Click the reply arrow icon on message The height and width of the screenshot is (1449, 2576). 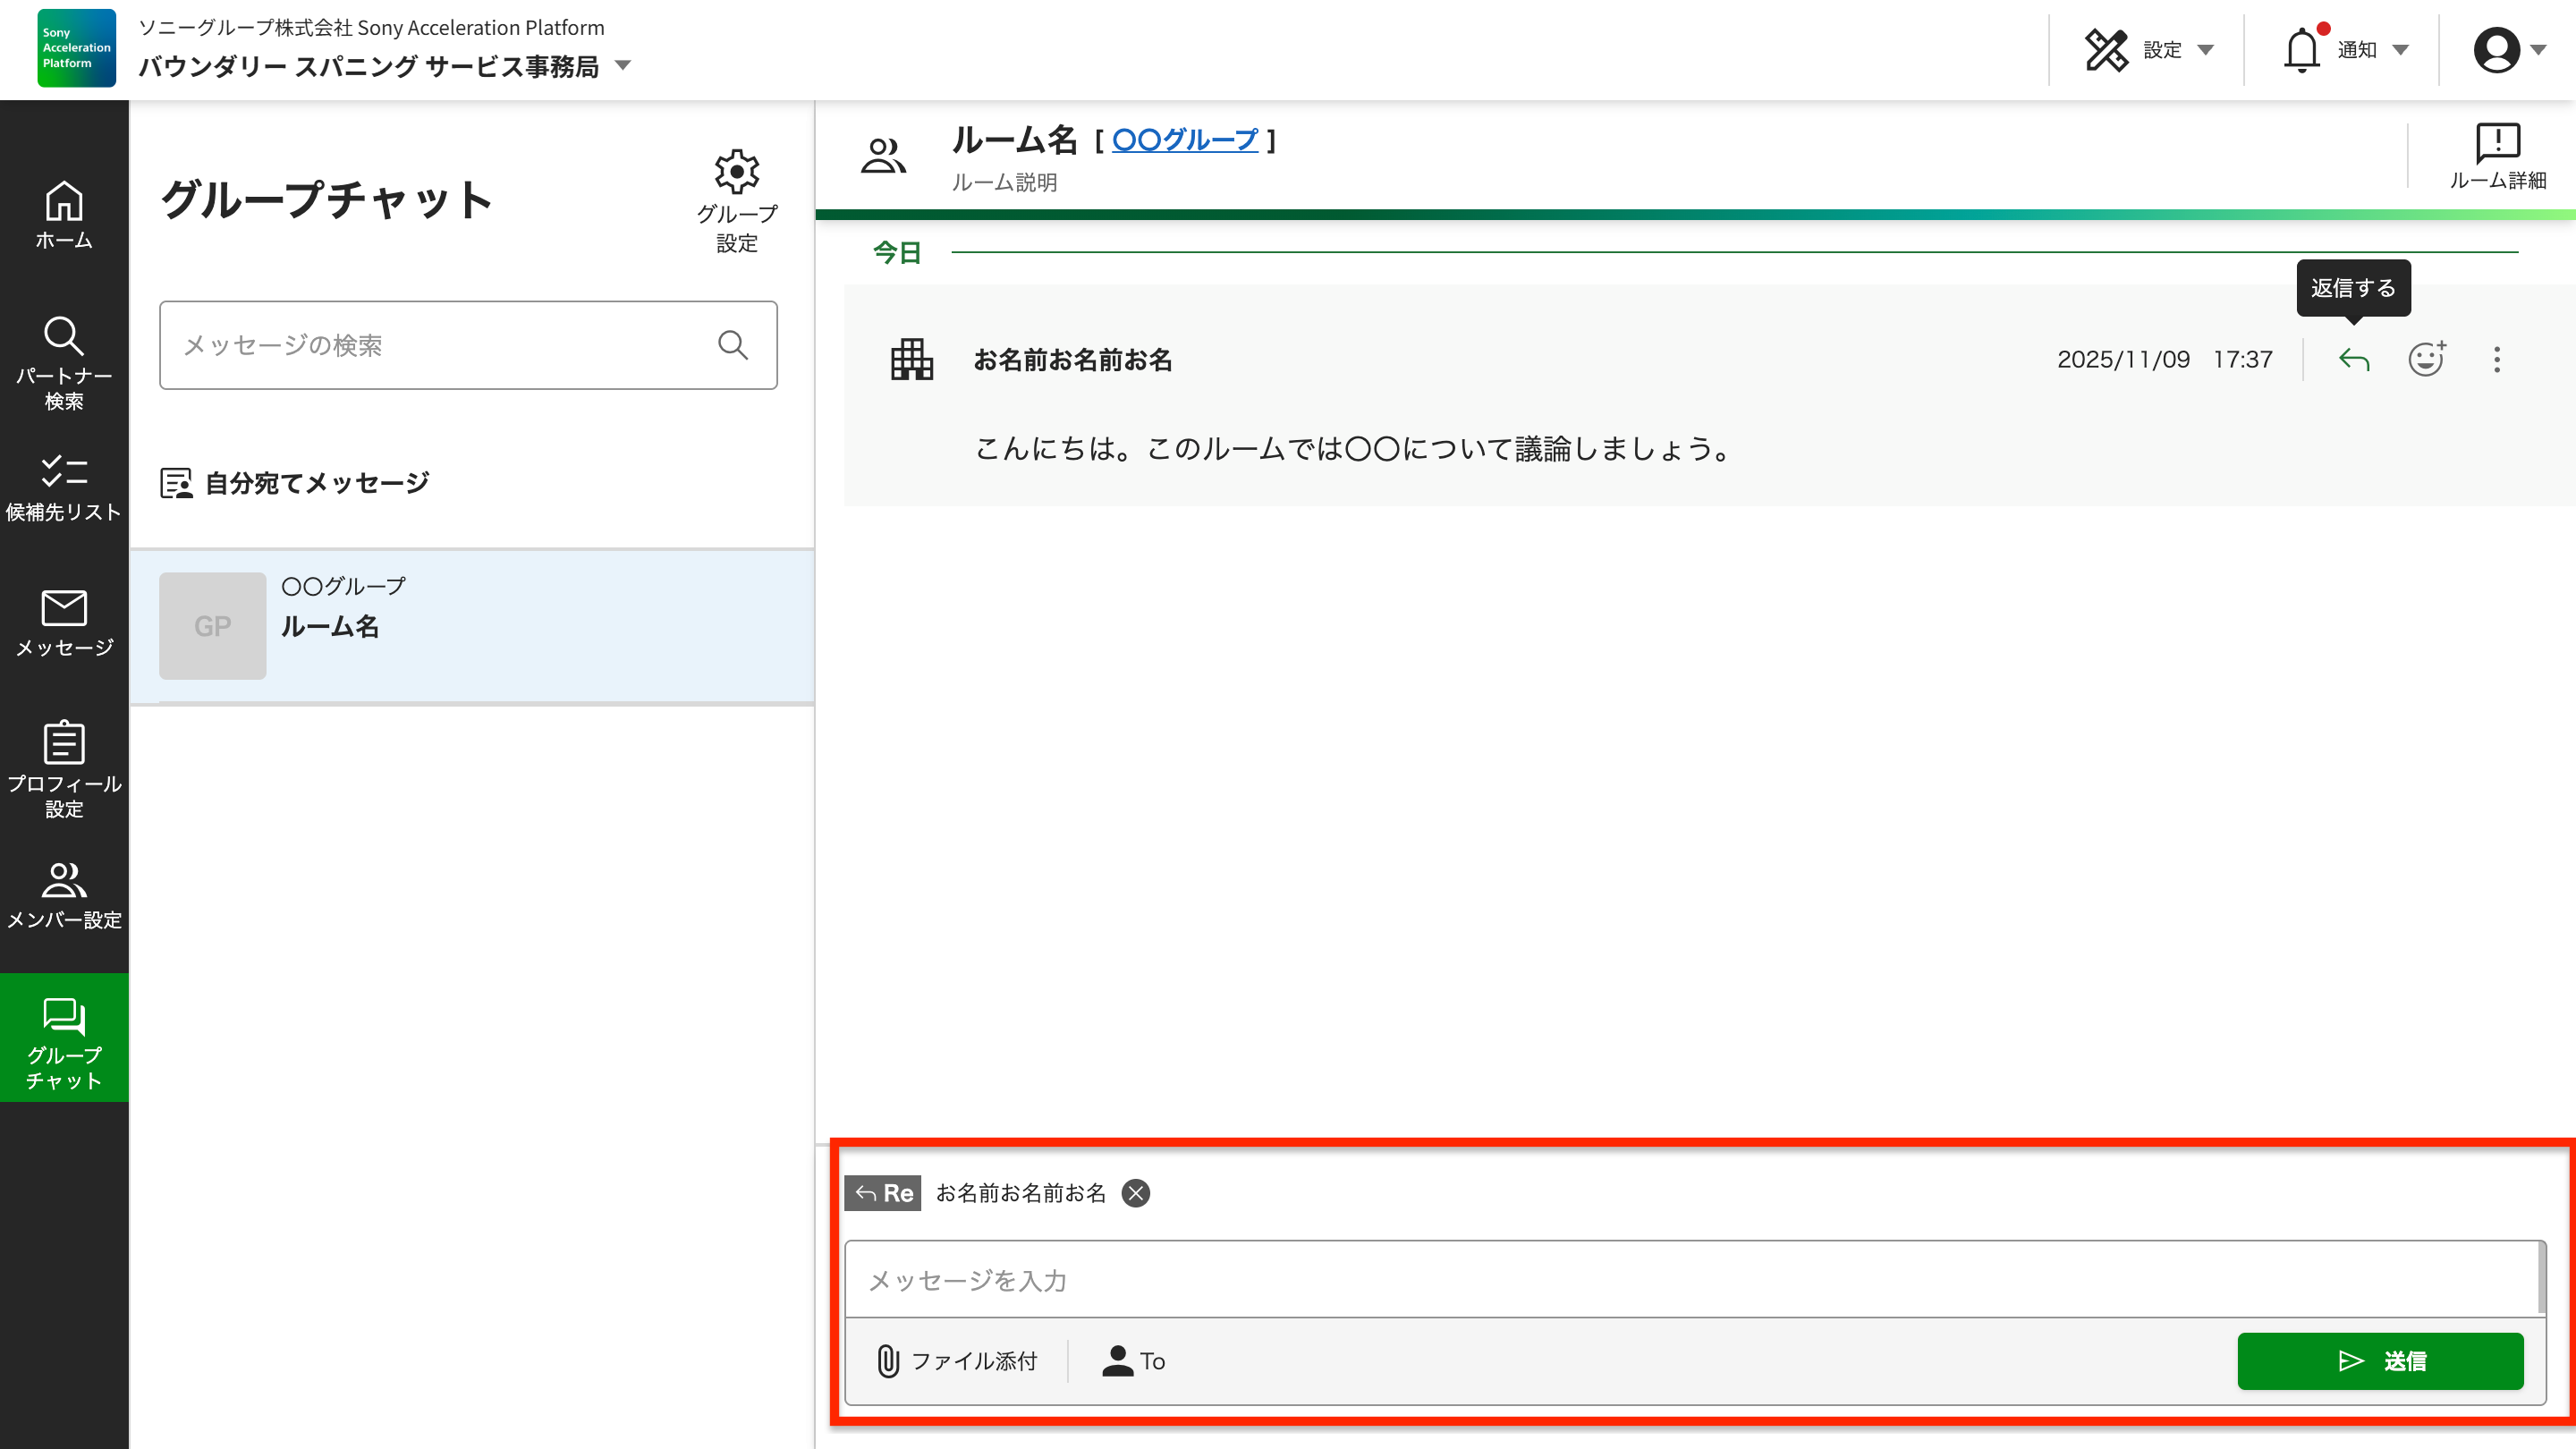[2354, 360]
